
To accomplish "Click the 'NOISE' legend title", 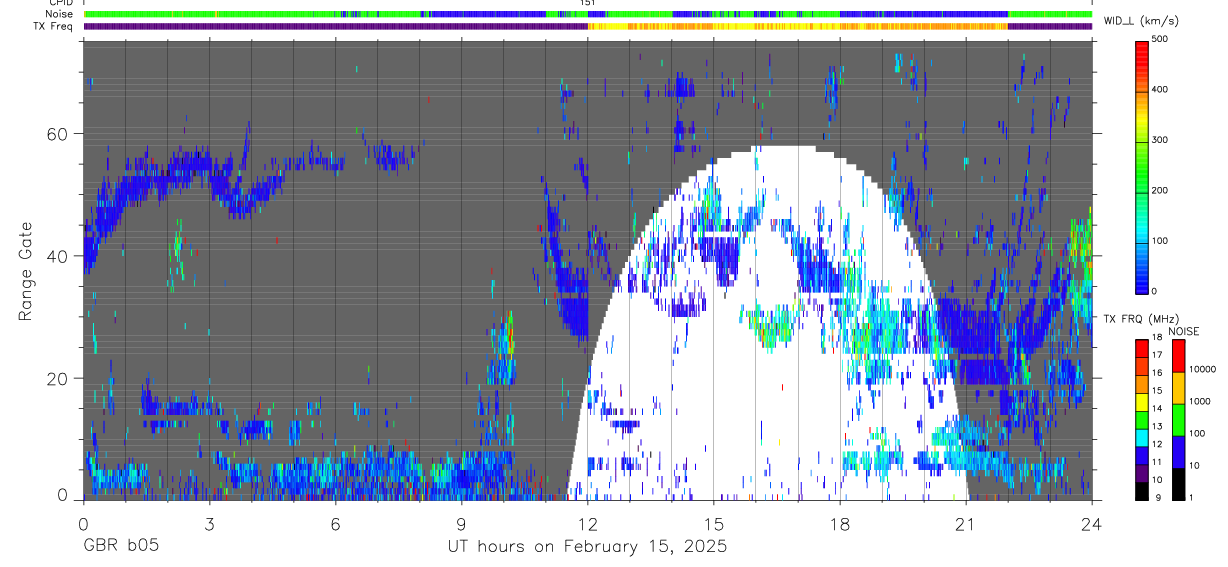I will coord(1184,331).
